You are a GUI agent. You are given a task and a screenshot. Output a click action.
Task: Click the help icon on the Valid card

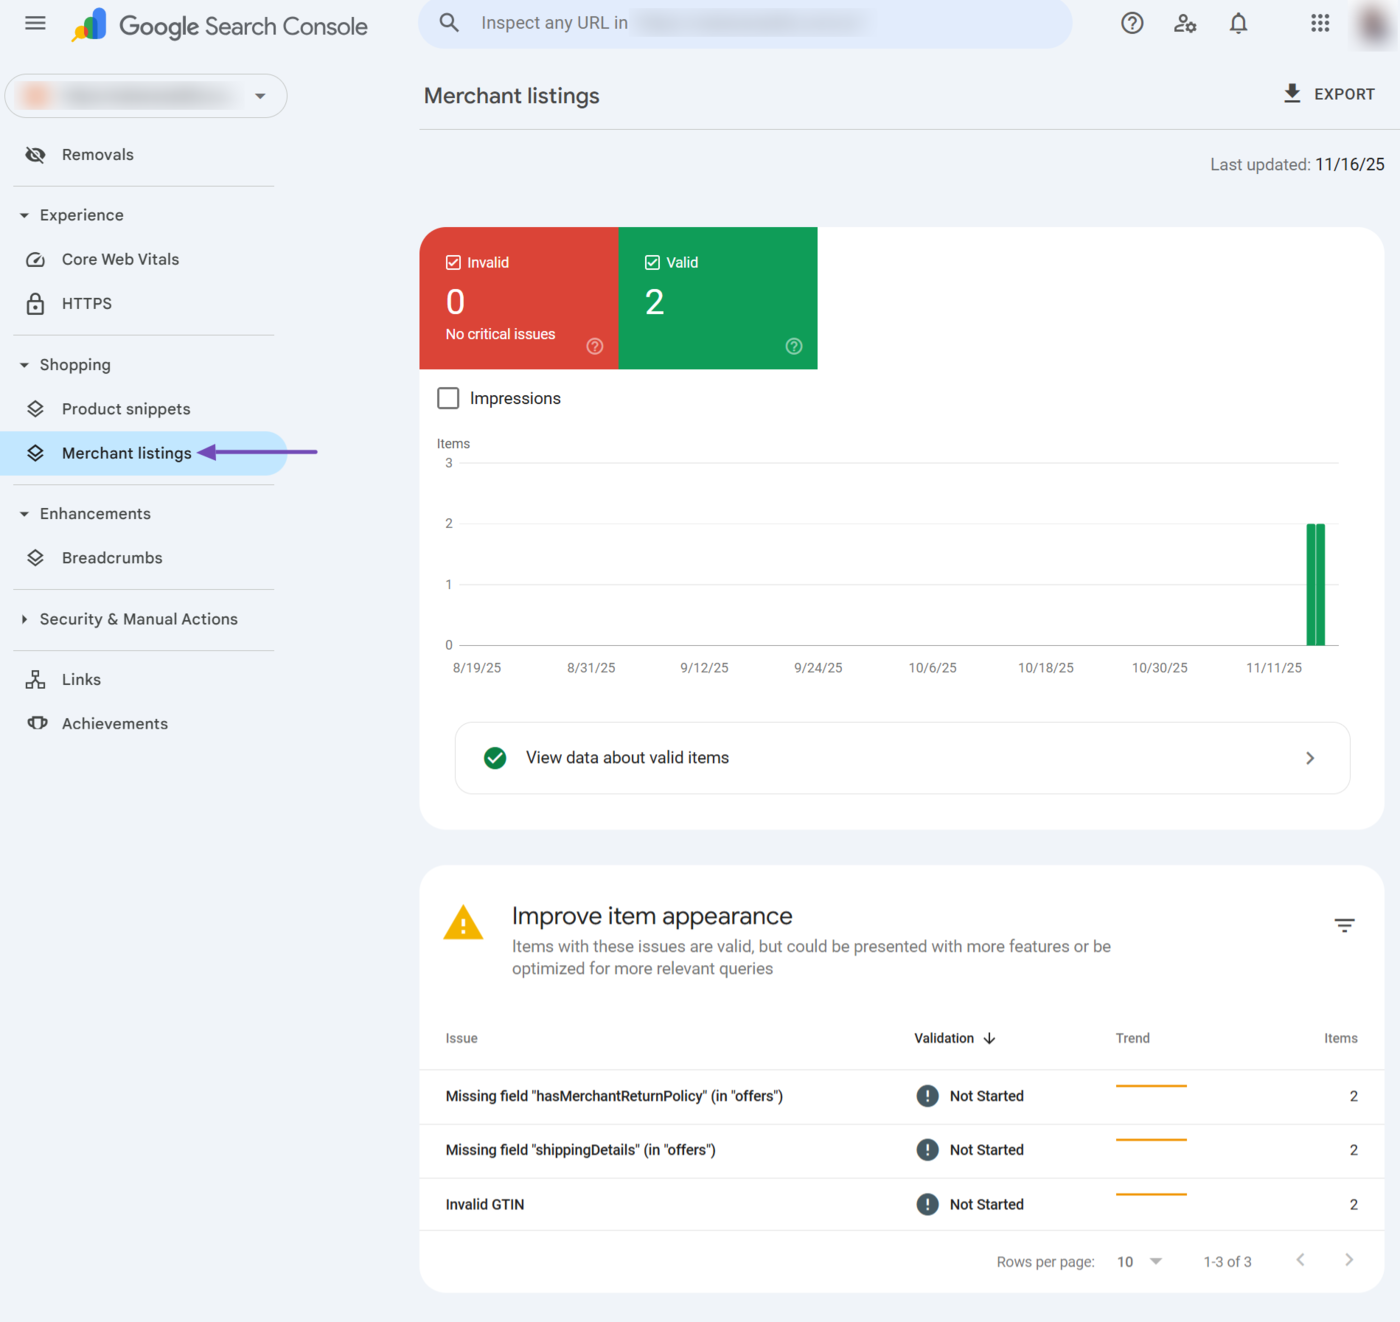(793, 346)
